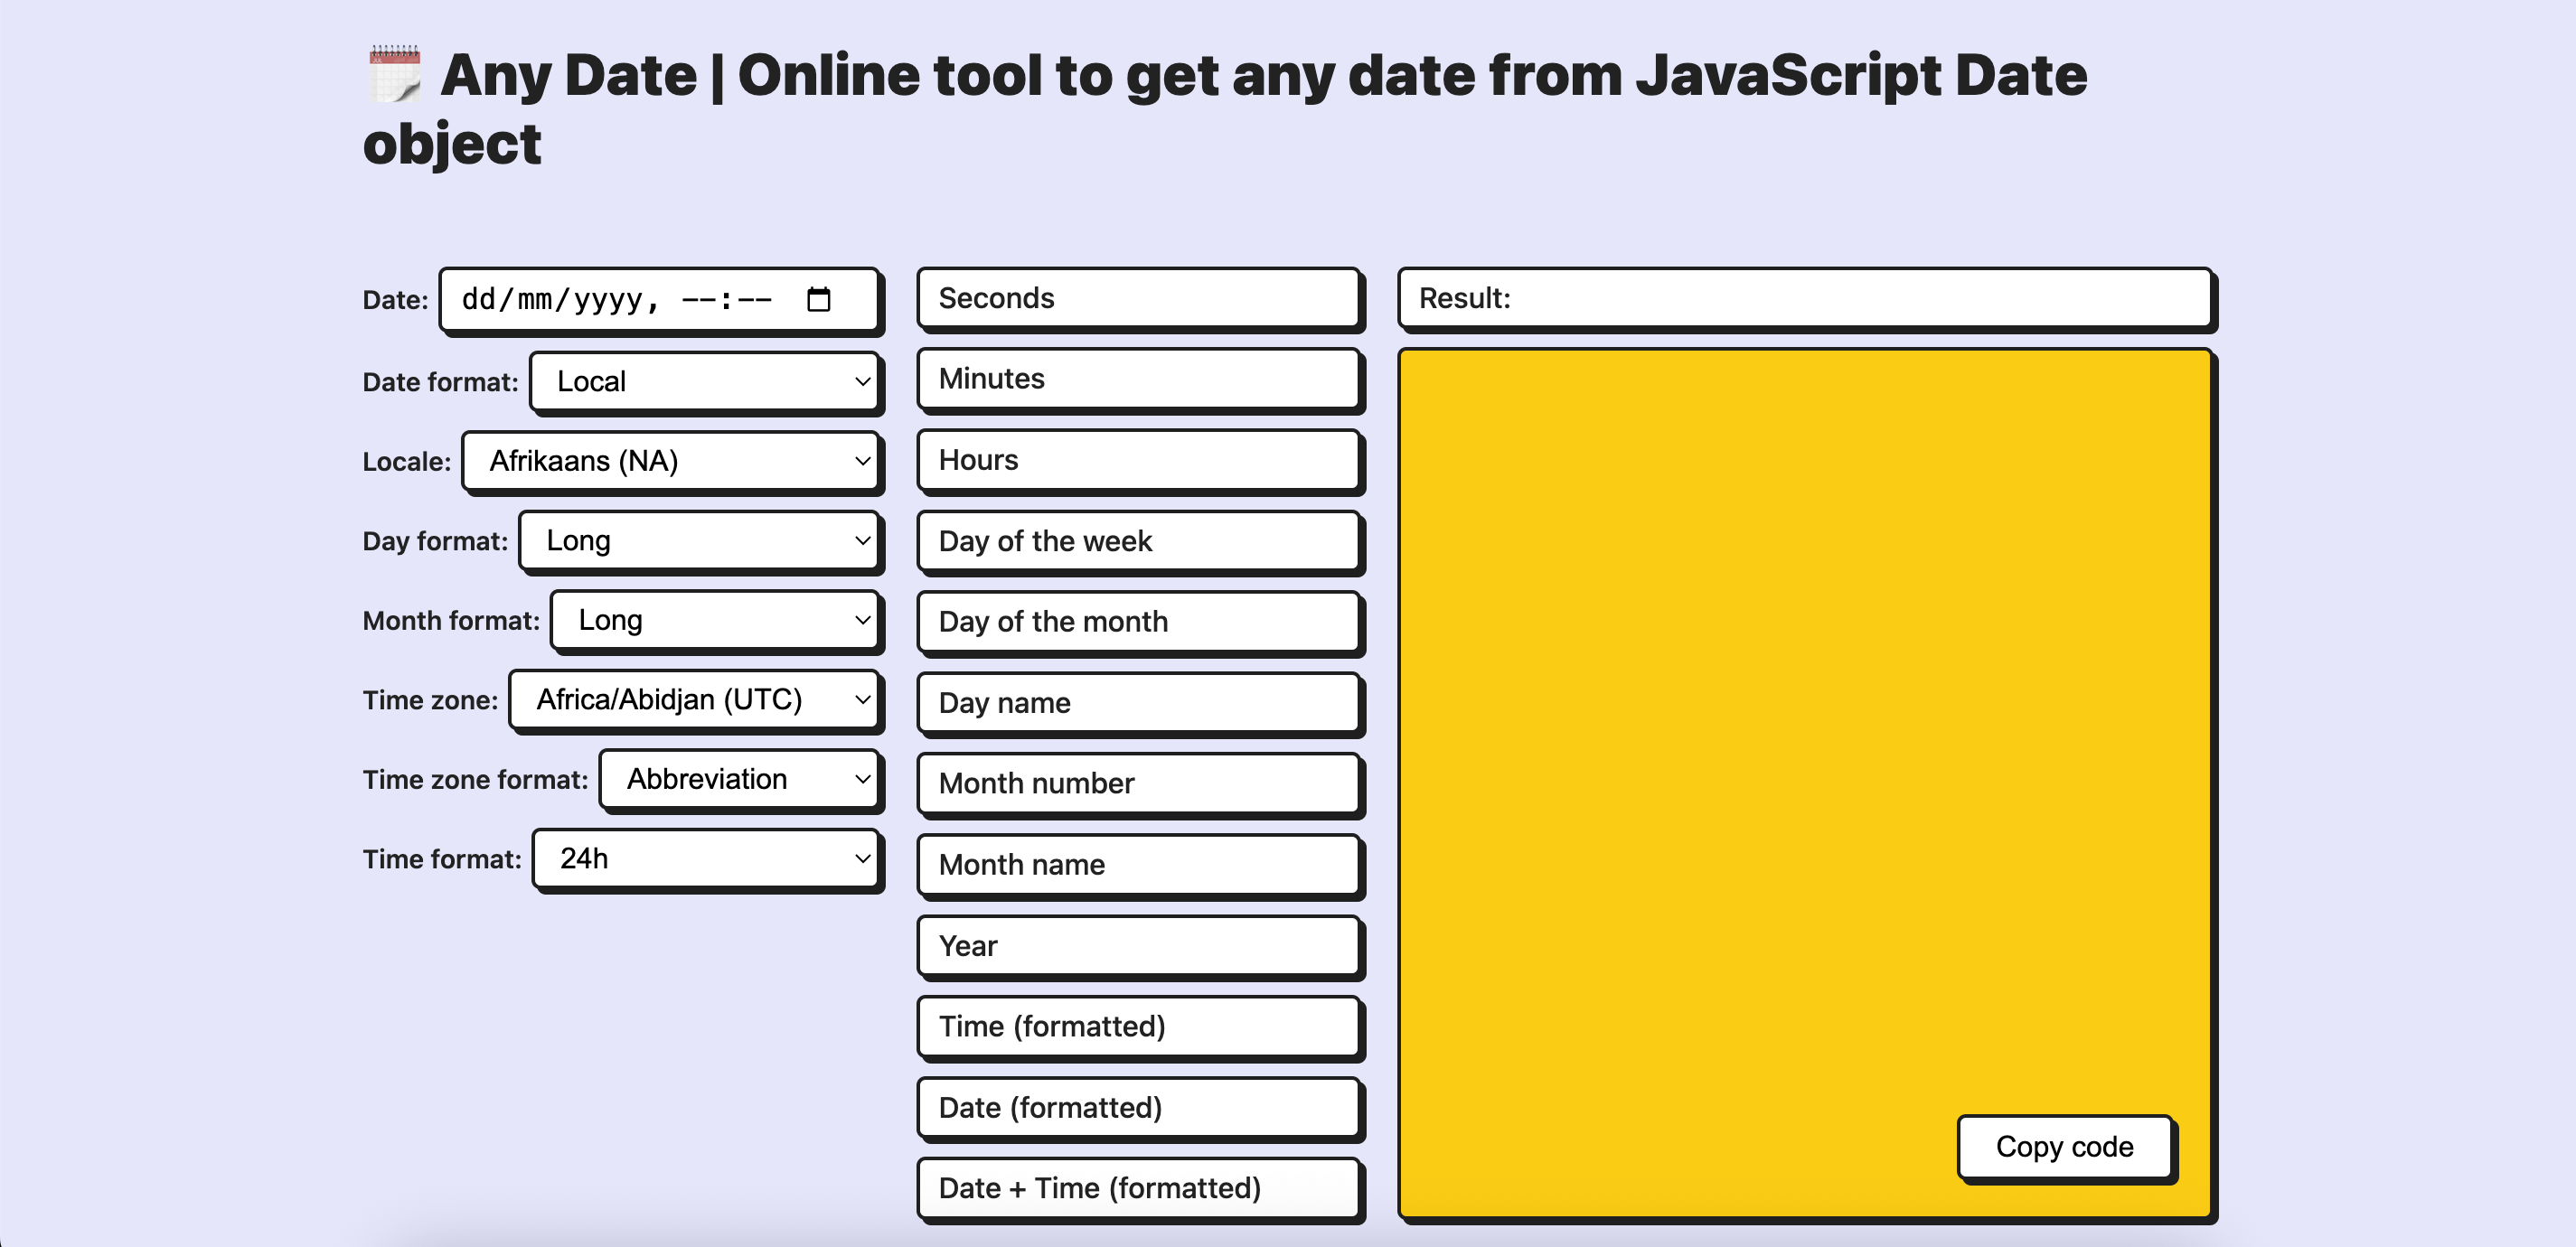The height and width of the screenshot is (1247, 2576).
Task: Focus the Date input field
Action: click(x=659, y=299)
